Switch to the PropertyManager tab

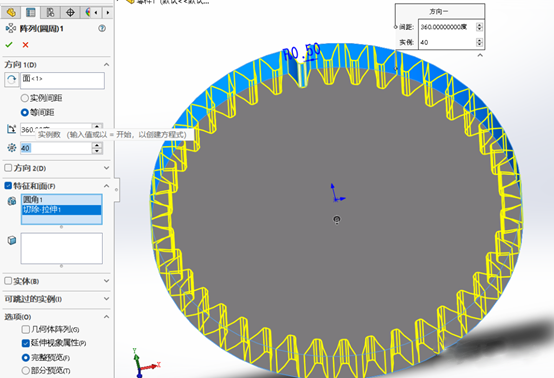pyautogui.click(x=31, y=13)
